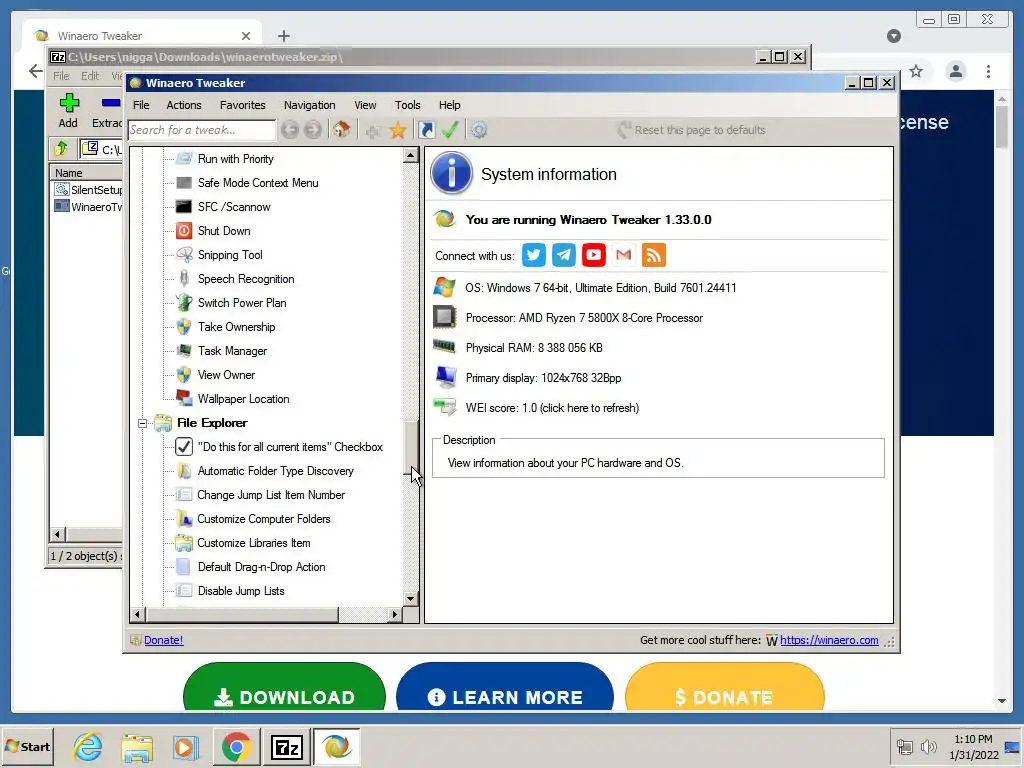Click the back navigation arrow in Winaero toolbar
This screenshot has width=1024, height=768.
(x=290, y=130)
